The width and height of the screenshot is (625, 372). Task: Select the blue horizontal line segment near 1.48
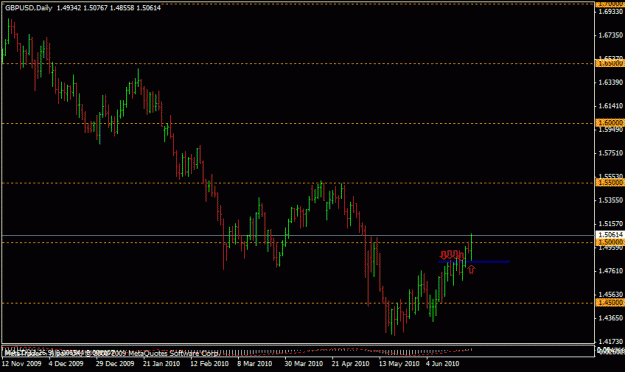[x=474, y=262]
